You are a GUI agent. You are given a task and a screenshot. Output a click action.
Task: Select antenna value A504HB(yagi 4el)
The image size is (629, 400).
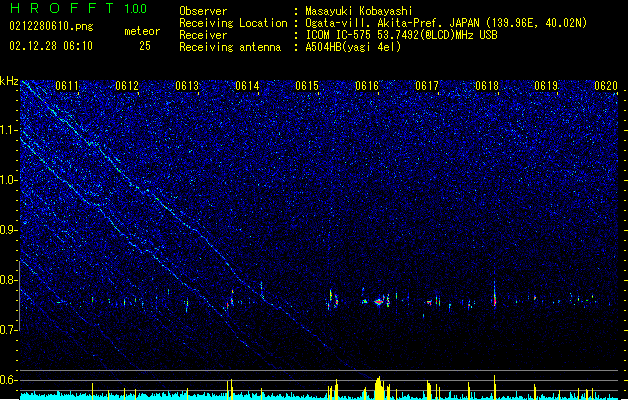tap(353, 47)
